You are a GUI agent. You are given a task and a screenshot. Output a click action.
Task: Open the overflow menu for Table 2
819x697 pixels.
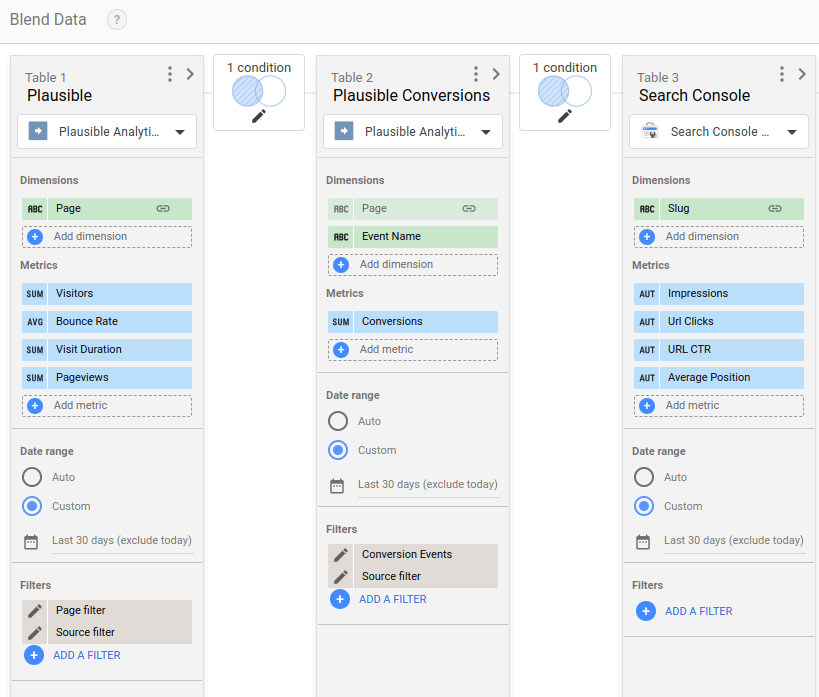pyautogui.click(x=475, y=74)
